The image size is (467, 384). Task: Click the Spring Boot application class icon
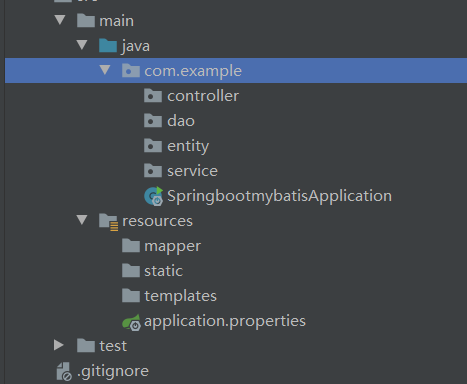tap(153, 196)
